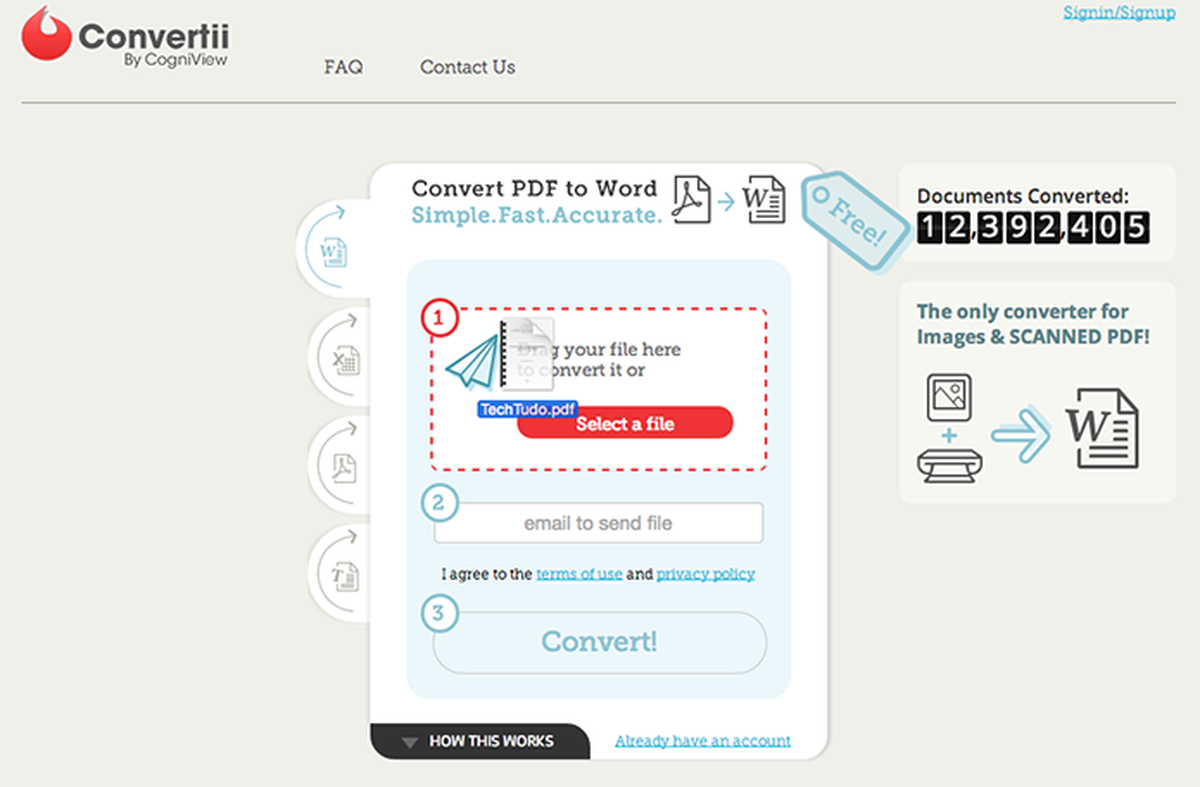Click the Already have an account link

tap(703, 741)
